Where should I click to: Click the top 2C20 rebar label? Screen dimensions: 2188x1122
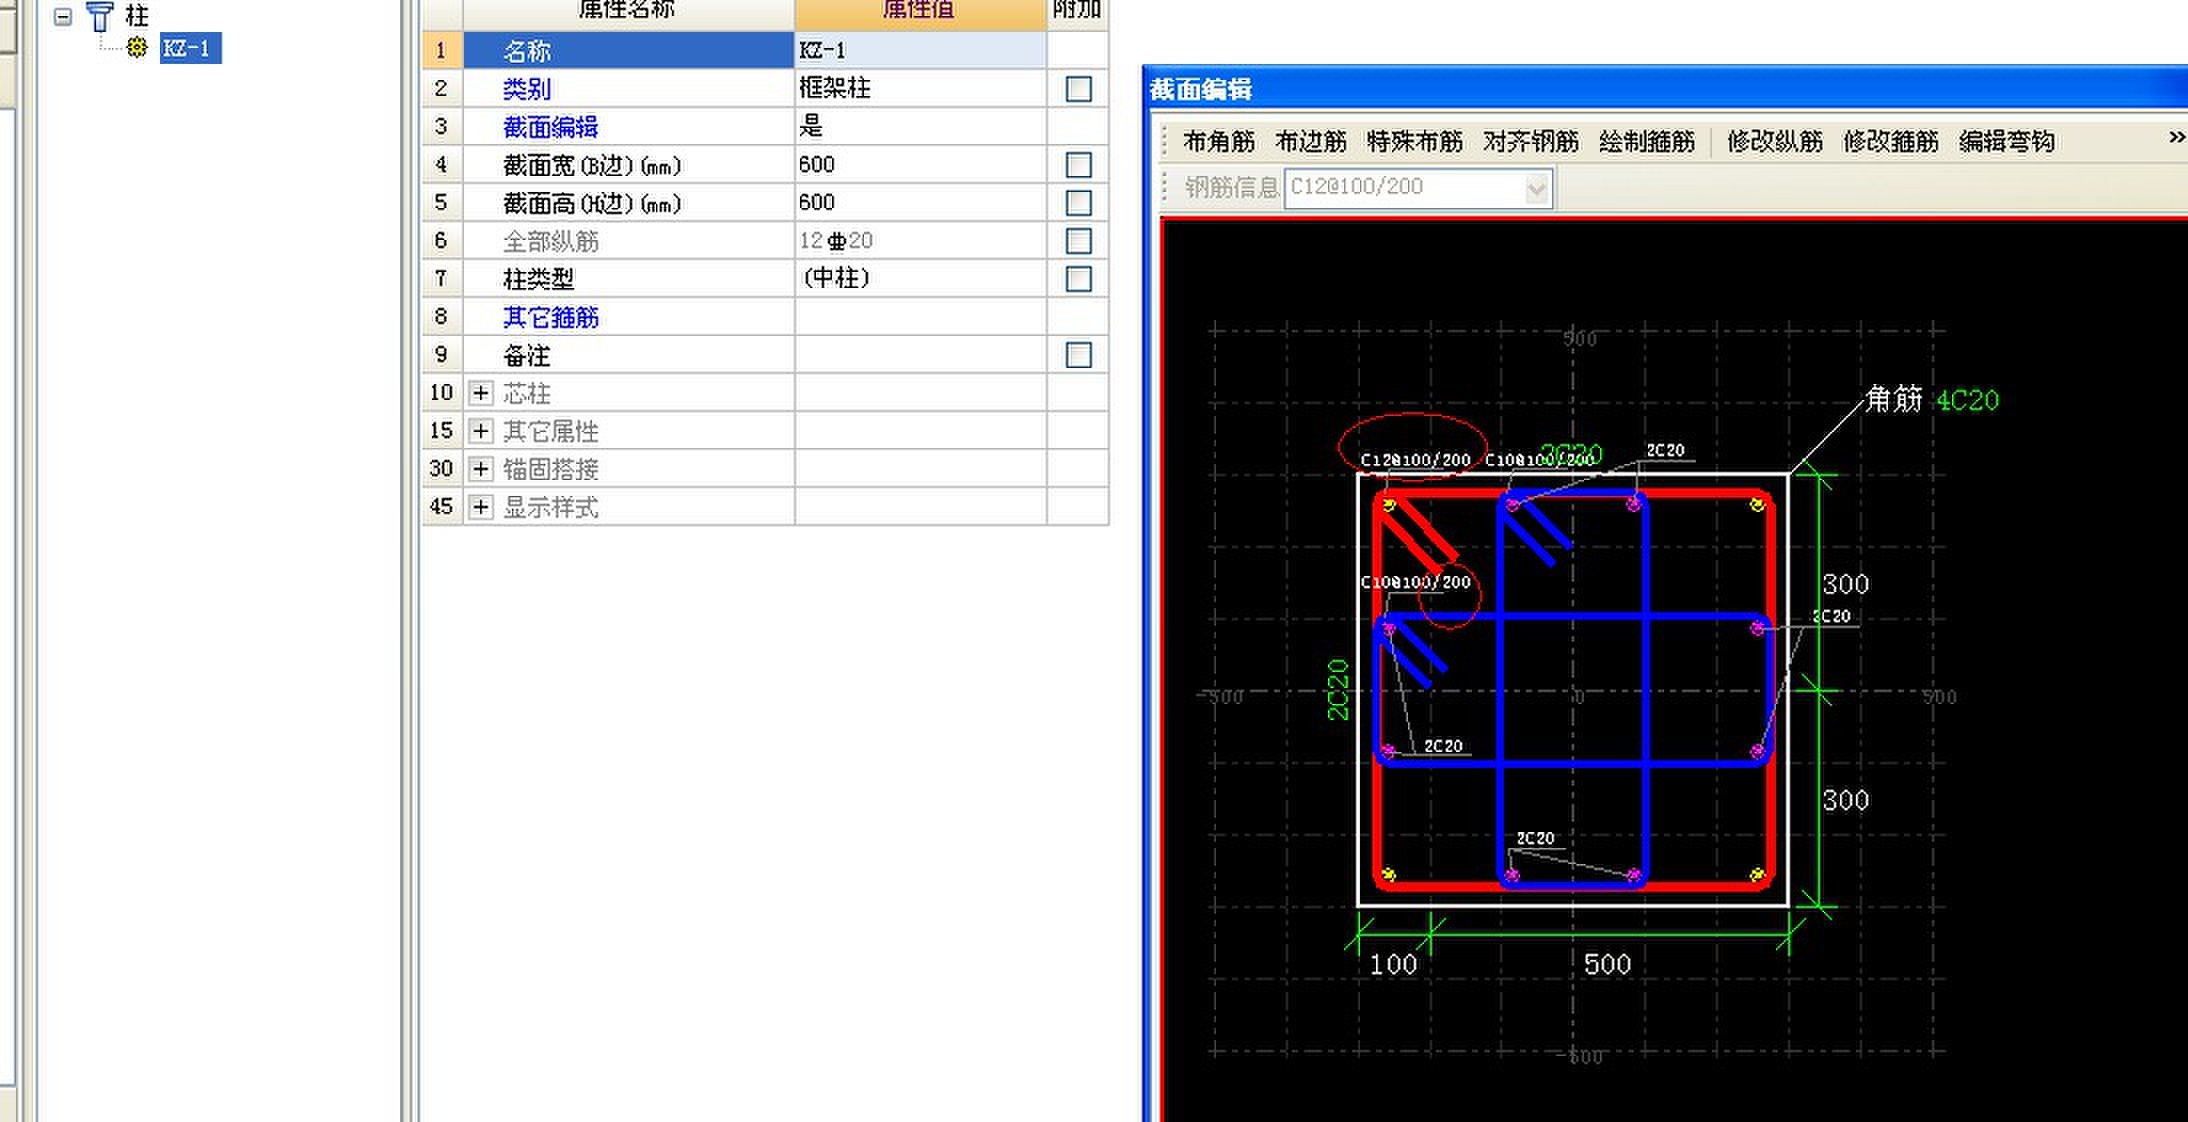pos(1665,450)
